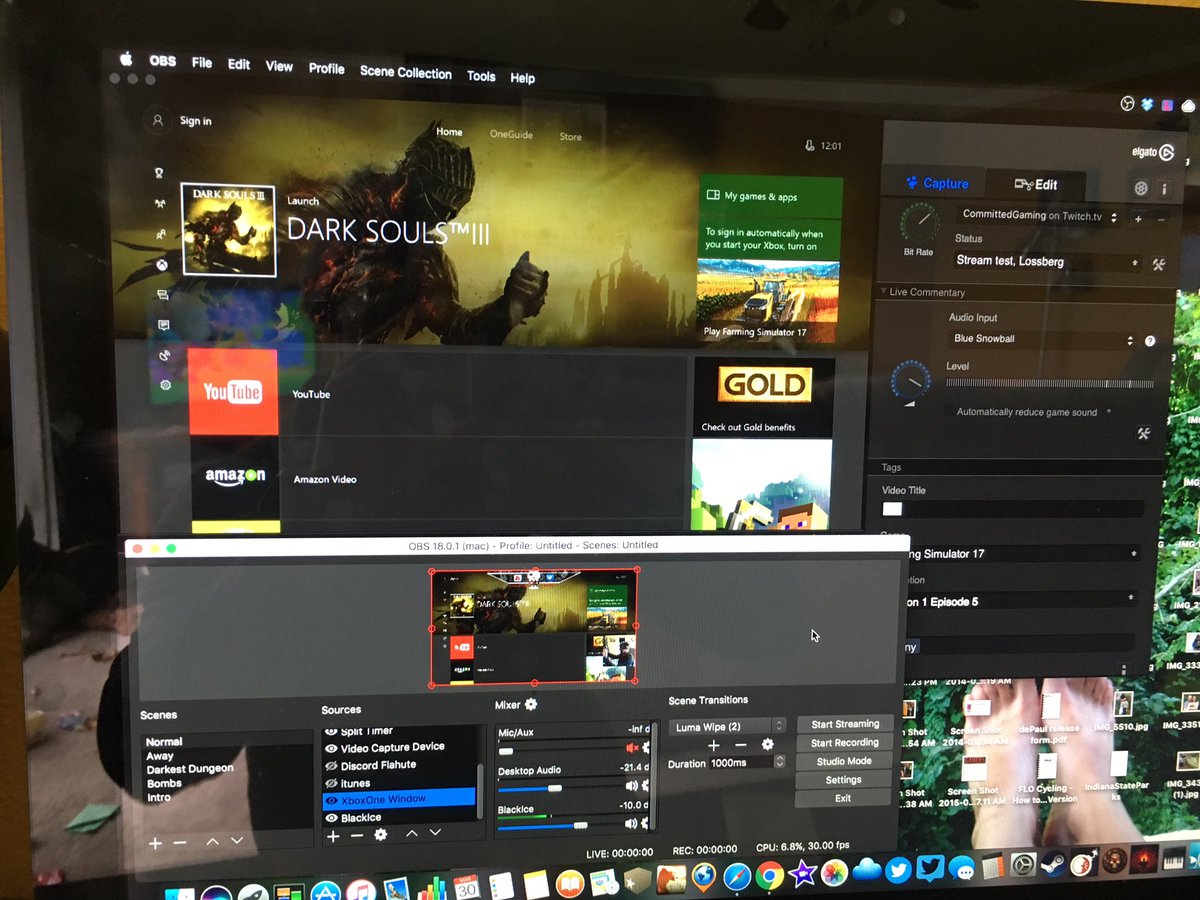This screenshot has height=900, width=1200.
Task: Click Start Recording button
Action: tap(844, 743)
